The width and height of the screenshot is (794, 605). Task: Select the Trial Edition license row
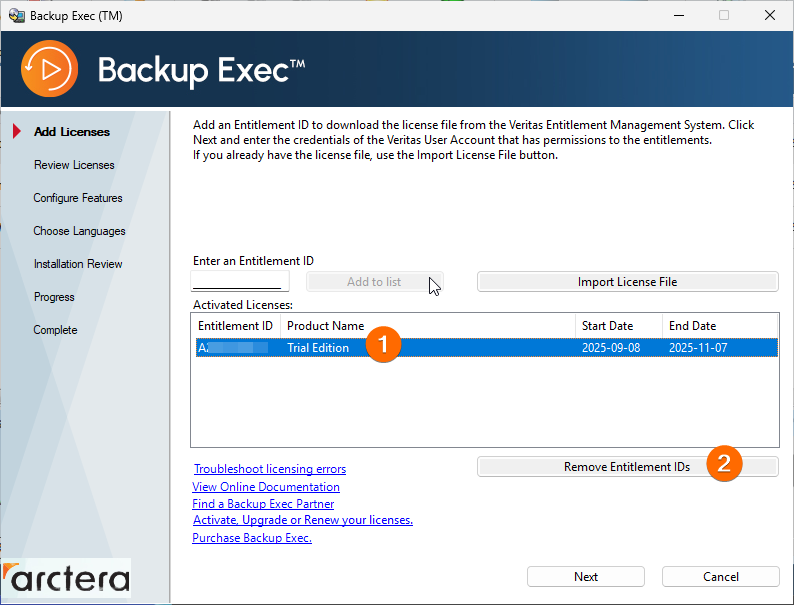point(487,348)
